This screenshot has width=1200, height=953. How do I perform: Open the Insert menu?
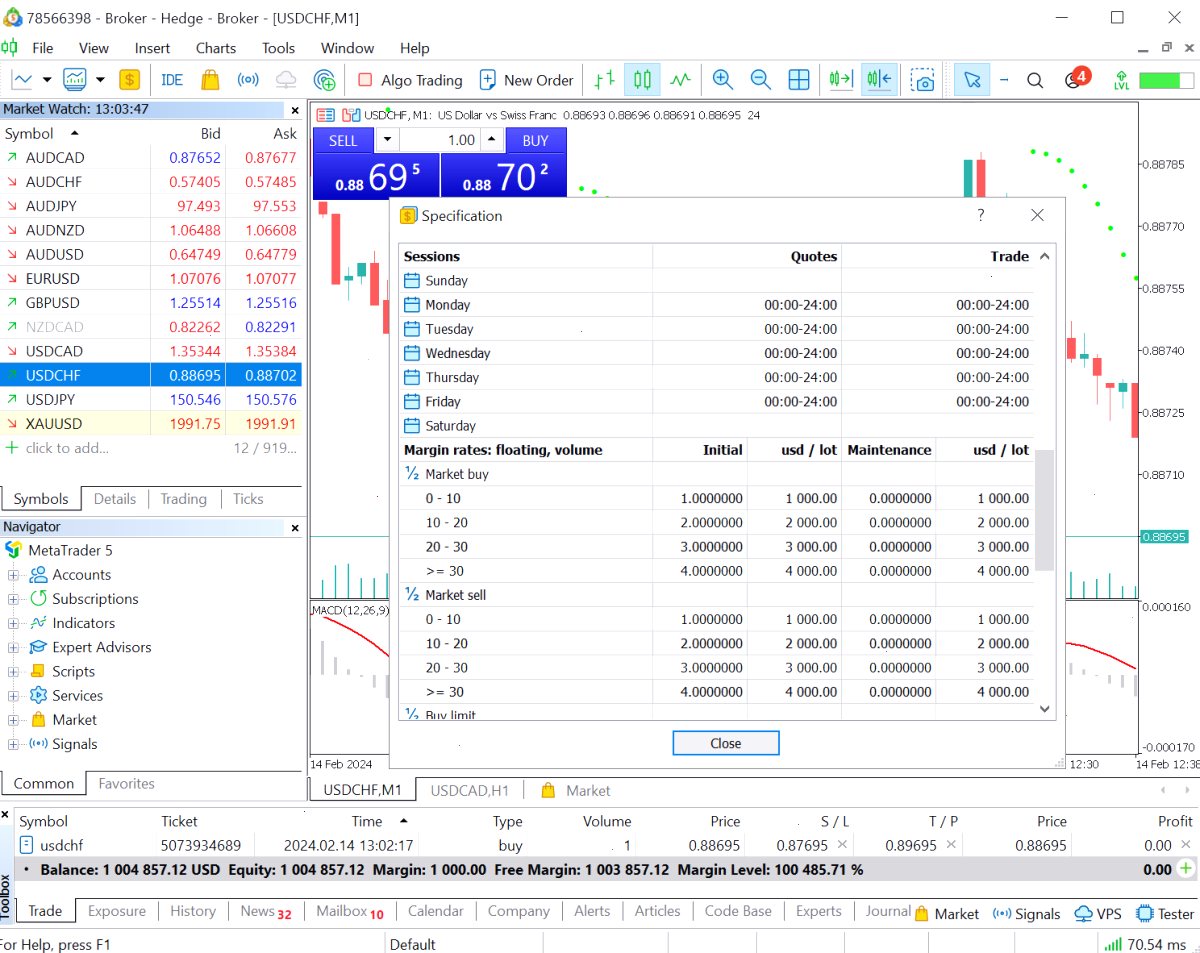[152, 48]
